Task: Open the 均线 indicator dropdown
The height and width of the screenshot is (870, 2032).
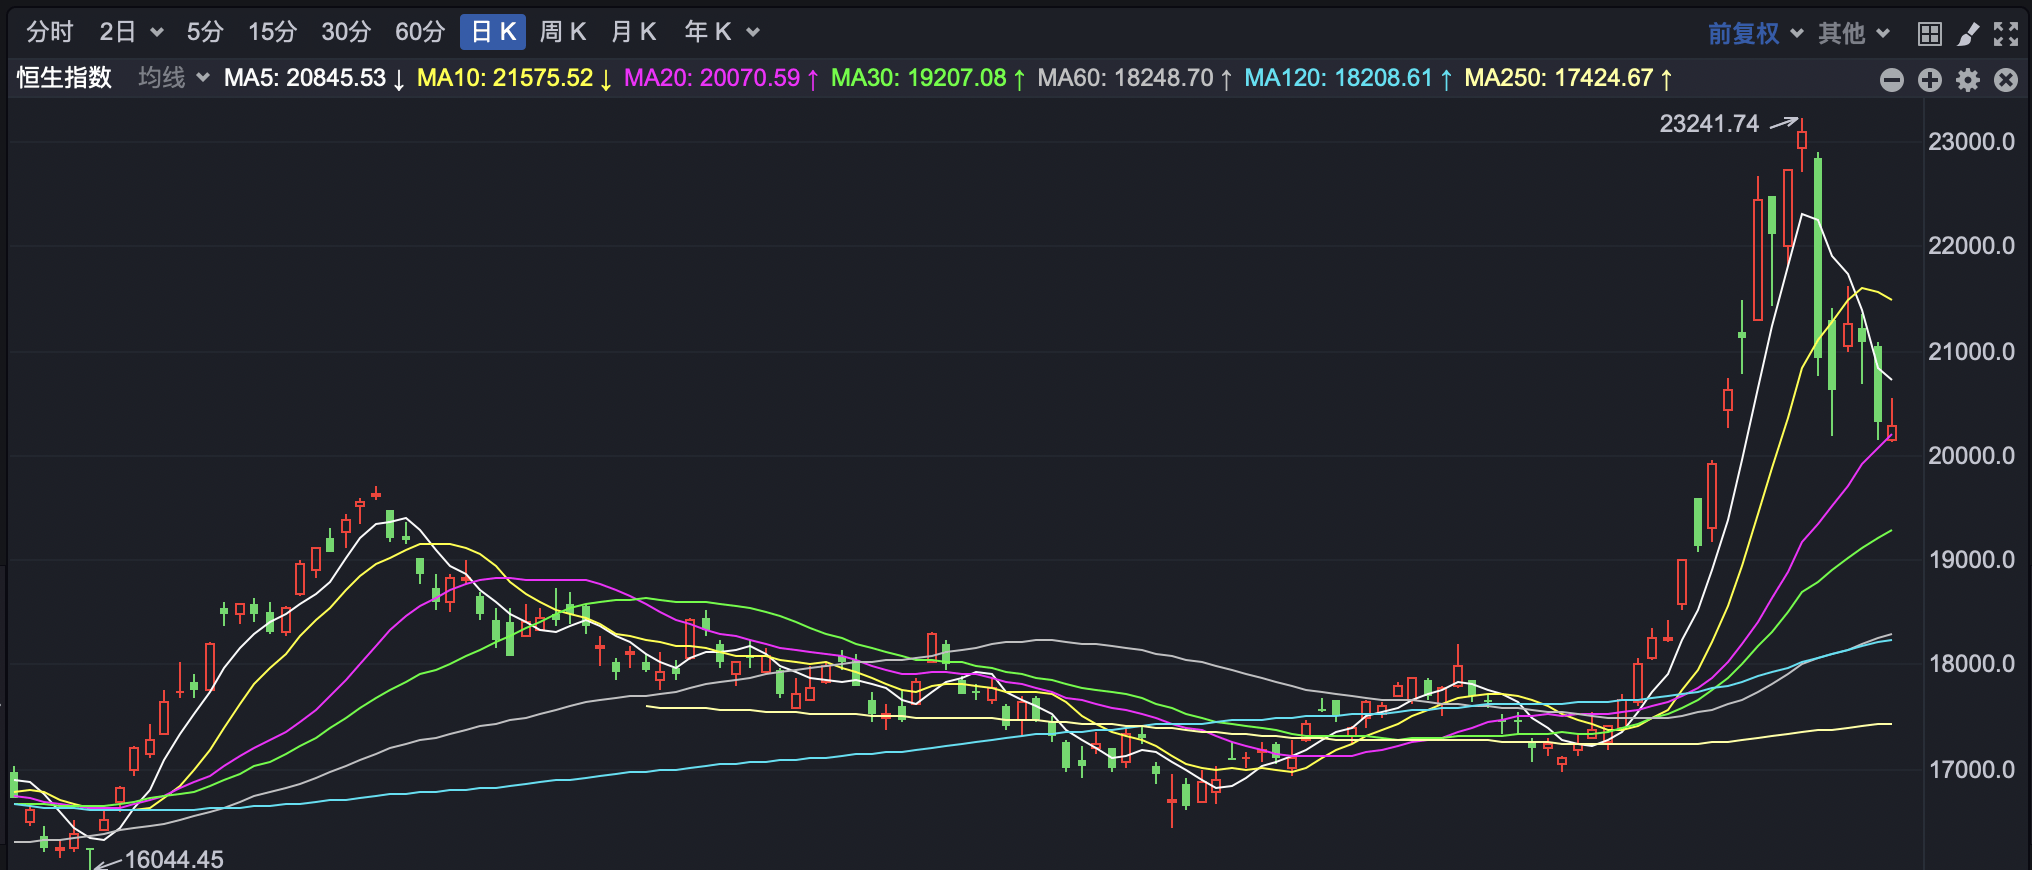Action: pos(173,78)
